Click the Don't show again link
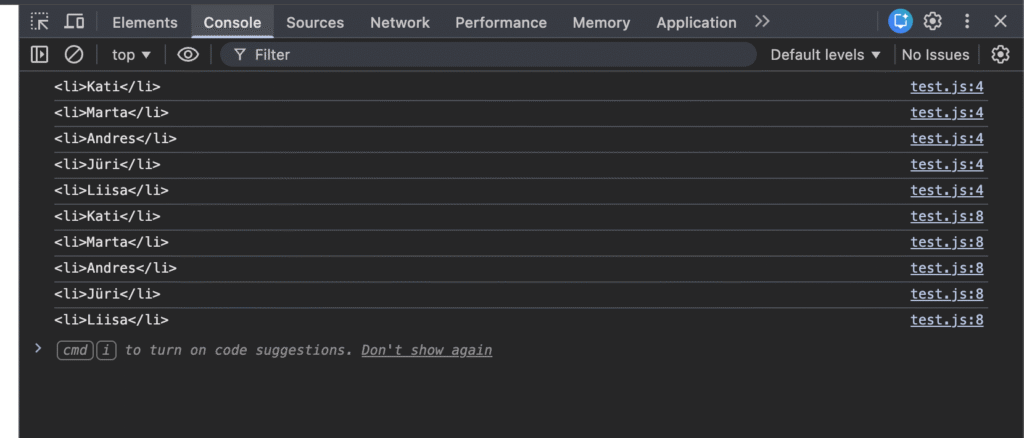The width and height of the screenshot is (1024, 438). pyautogui.click(x=427, y=350)
